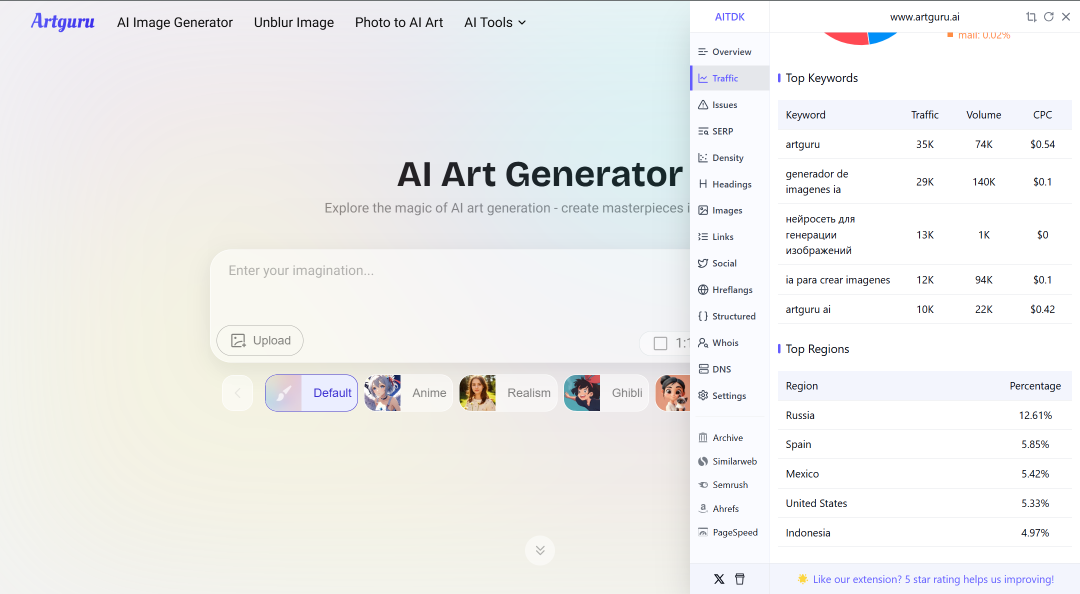The image size is (1080, 594).
Task: Open AI Image Generator nav link
Action: (x=175, y=23)
